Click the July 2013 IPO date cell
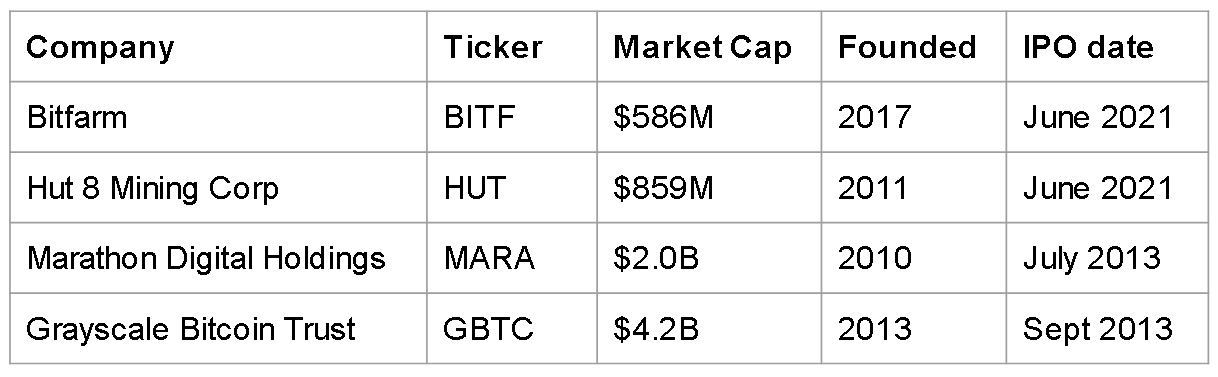 coord(1107,257)
